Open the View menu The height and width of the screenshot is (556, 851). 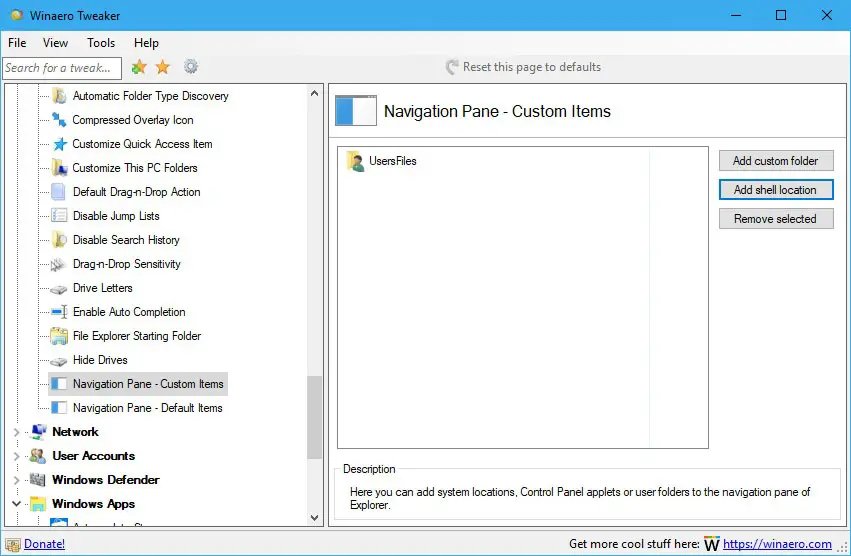tap(55, 43)
